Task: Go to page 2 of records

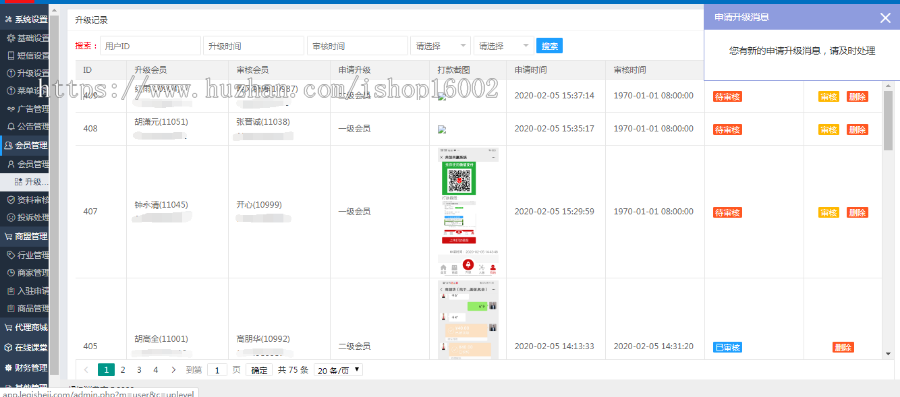Action: (122, 370)
